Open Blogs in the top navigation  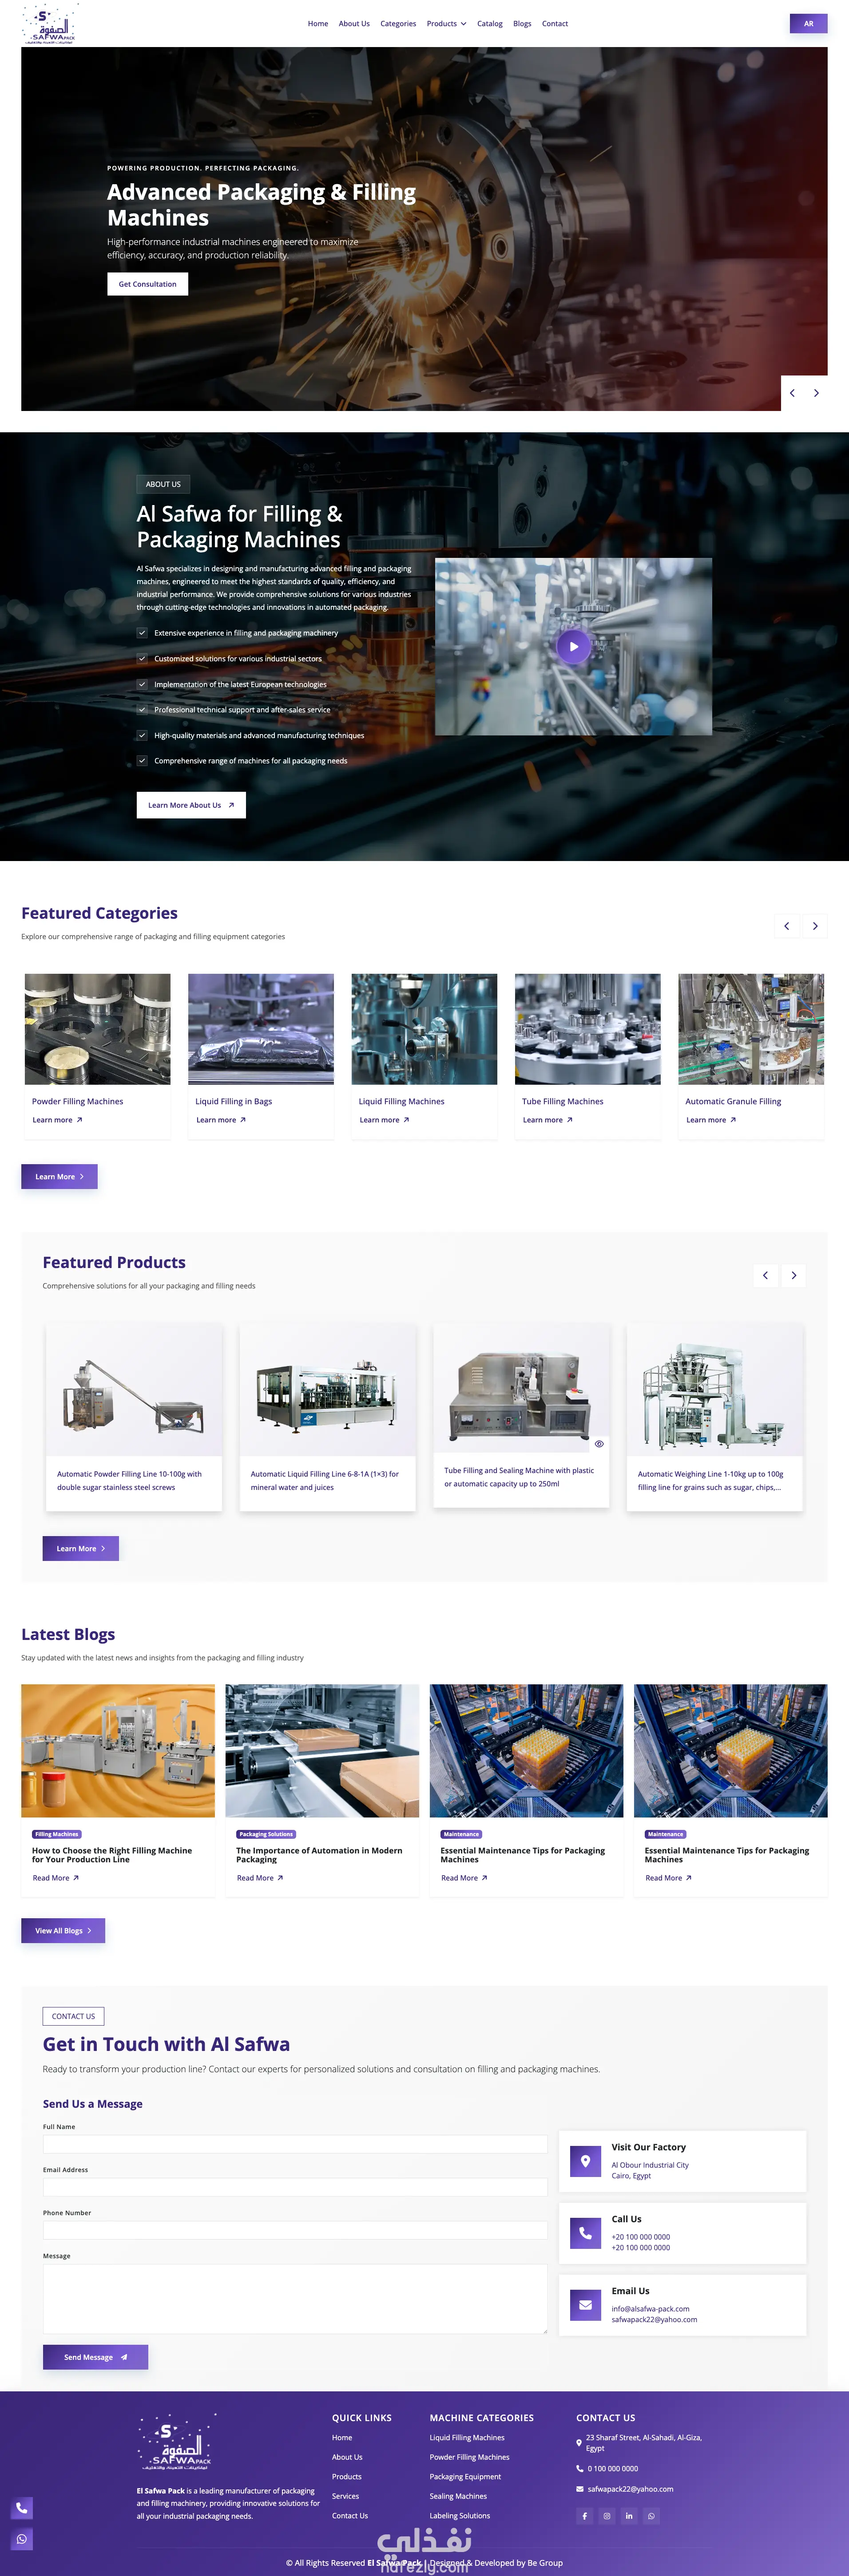[x=522, y=24]
